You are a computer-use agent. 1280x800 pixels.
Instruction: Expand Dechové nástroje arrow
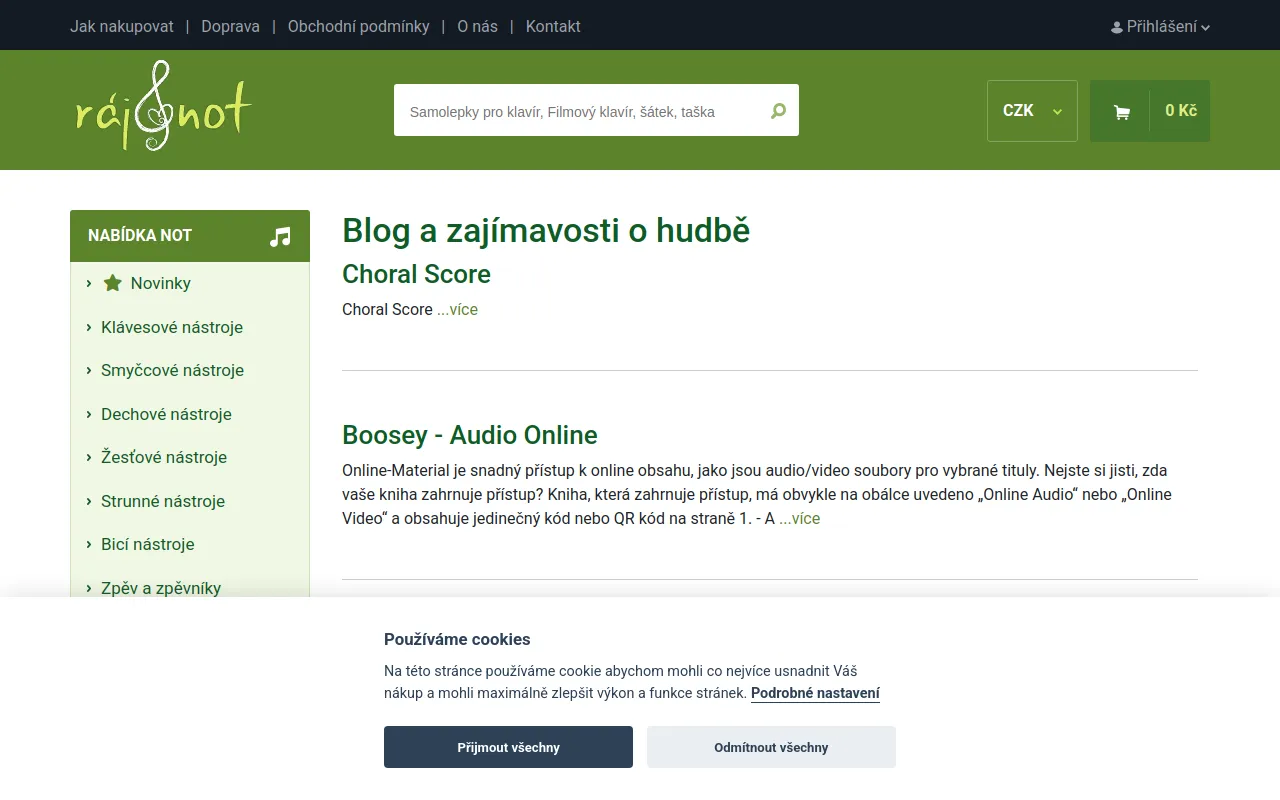pos(89,414)
